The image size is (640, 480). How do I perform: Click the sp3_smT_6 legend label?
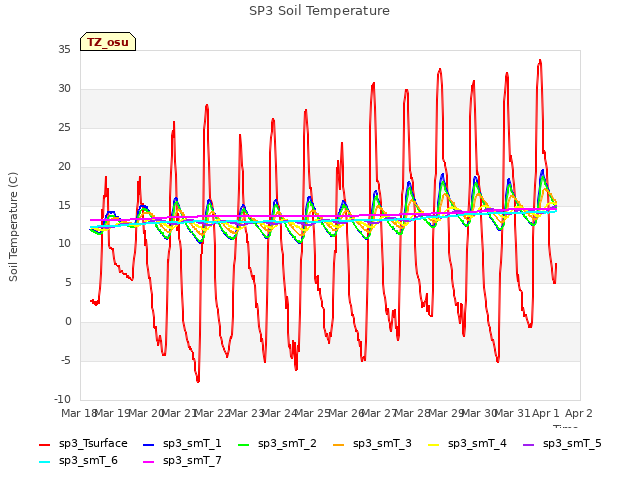(88, 461)
